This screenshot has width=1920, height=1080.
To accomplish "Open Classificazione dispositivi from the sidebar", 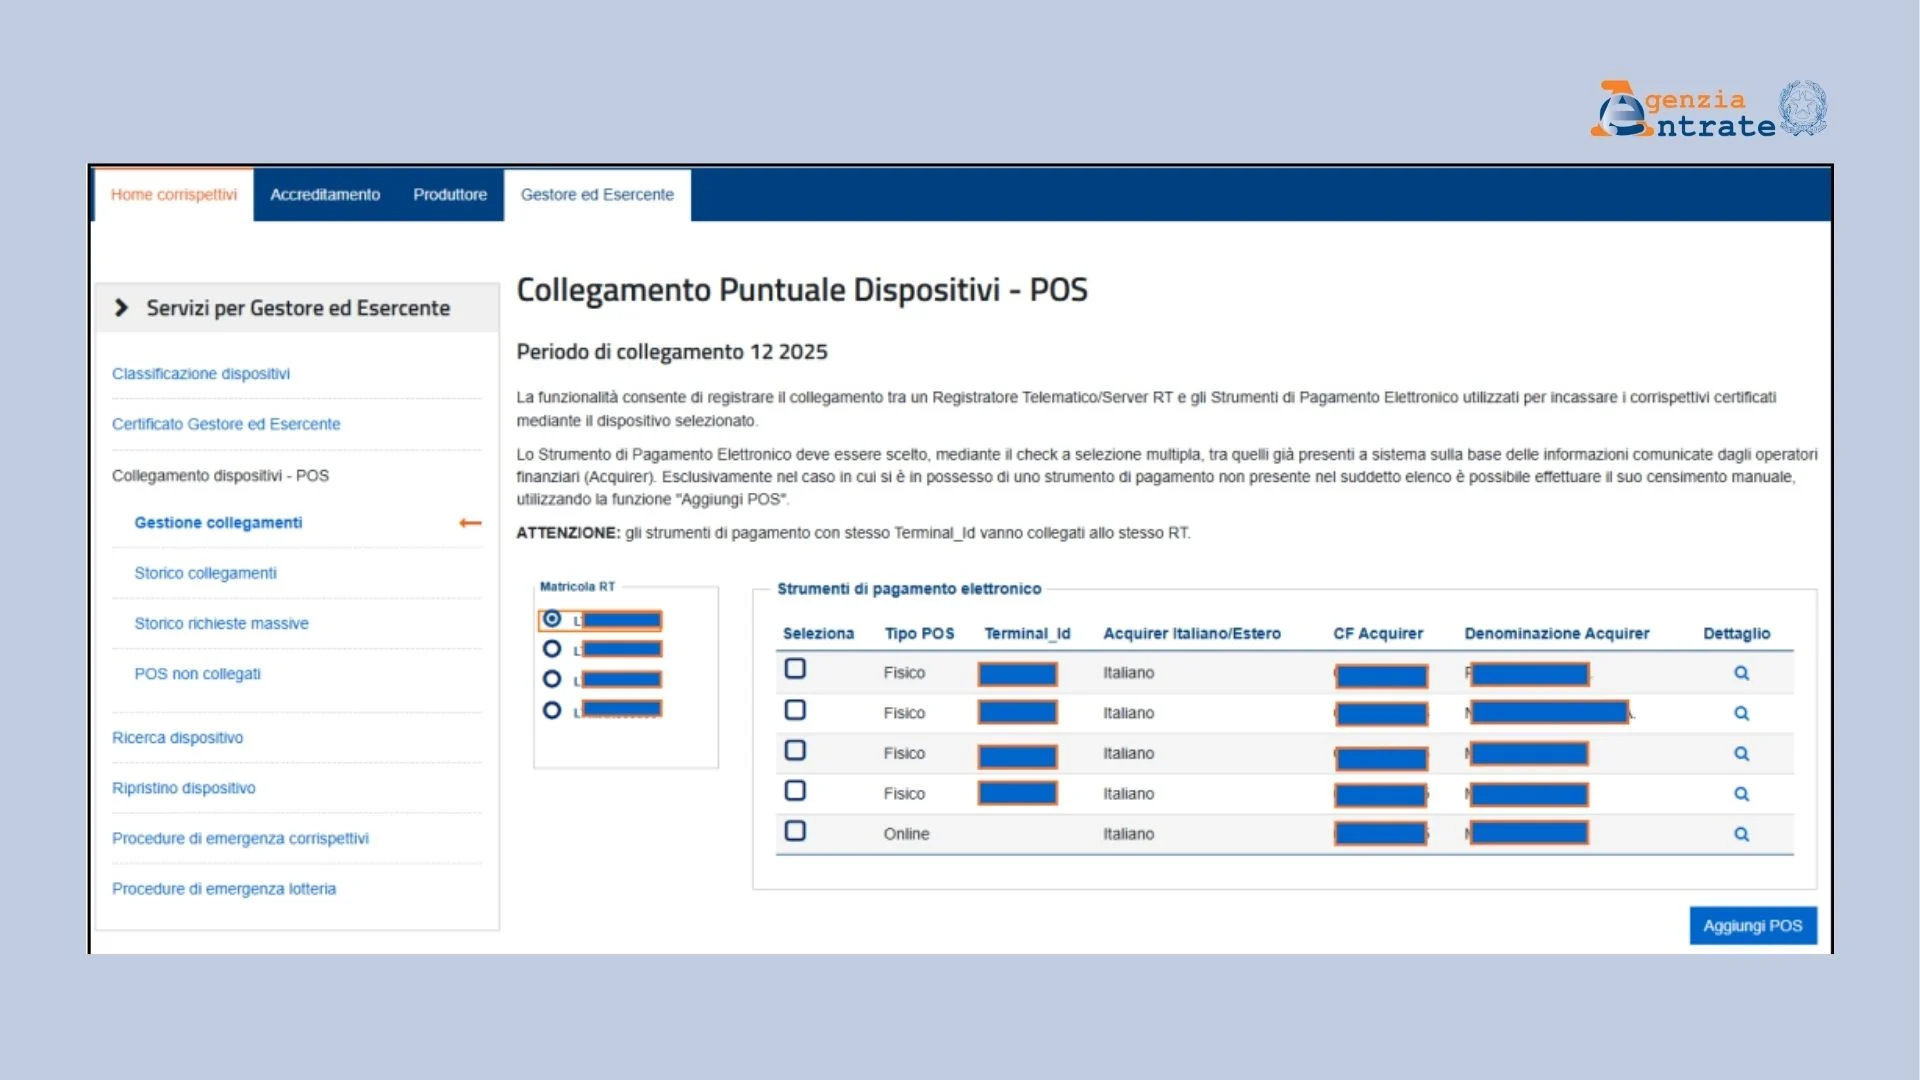I will (x=201, y=373).
